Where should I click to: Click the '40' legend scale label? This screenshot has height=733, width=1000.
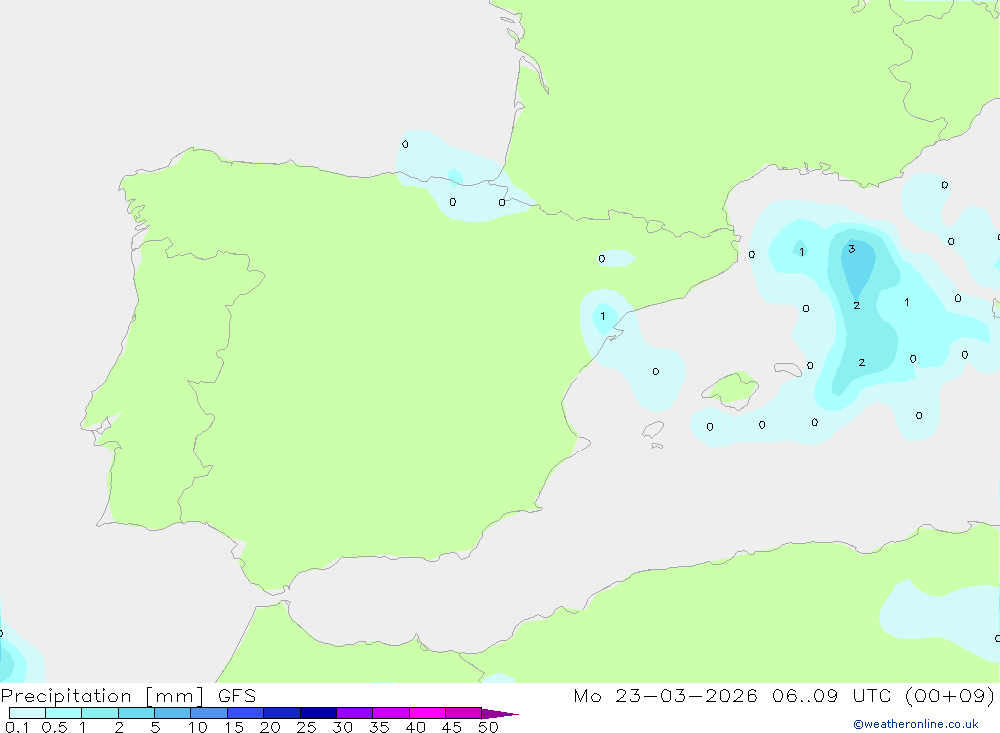coord(415,727)
